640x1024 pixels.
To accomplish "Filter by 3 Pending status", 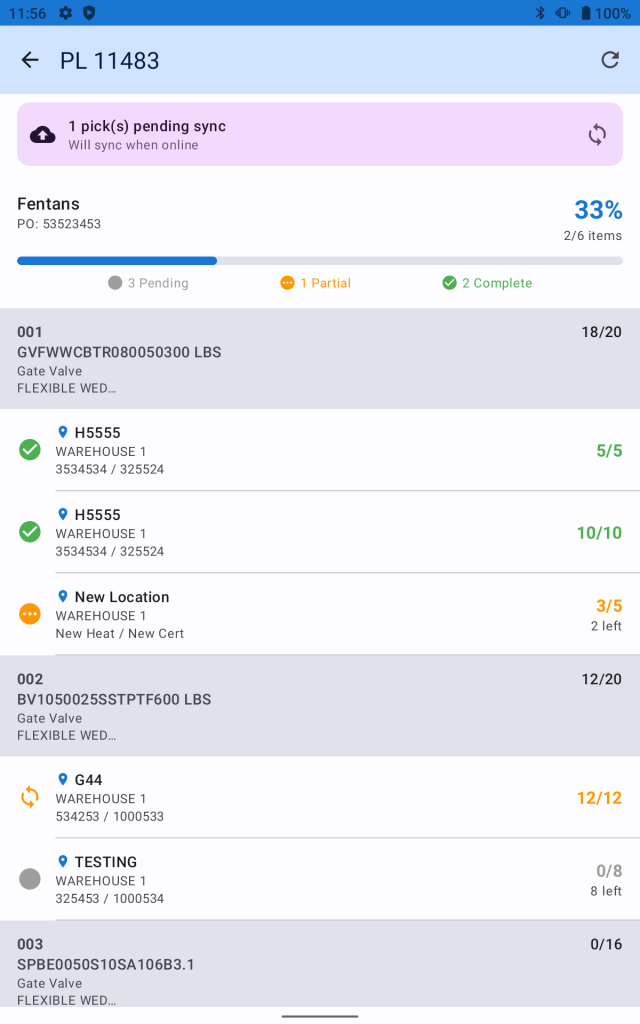I will point(148,283).
